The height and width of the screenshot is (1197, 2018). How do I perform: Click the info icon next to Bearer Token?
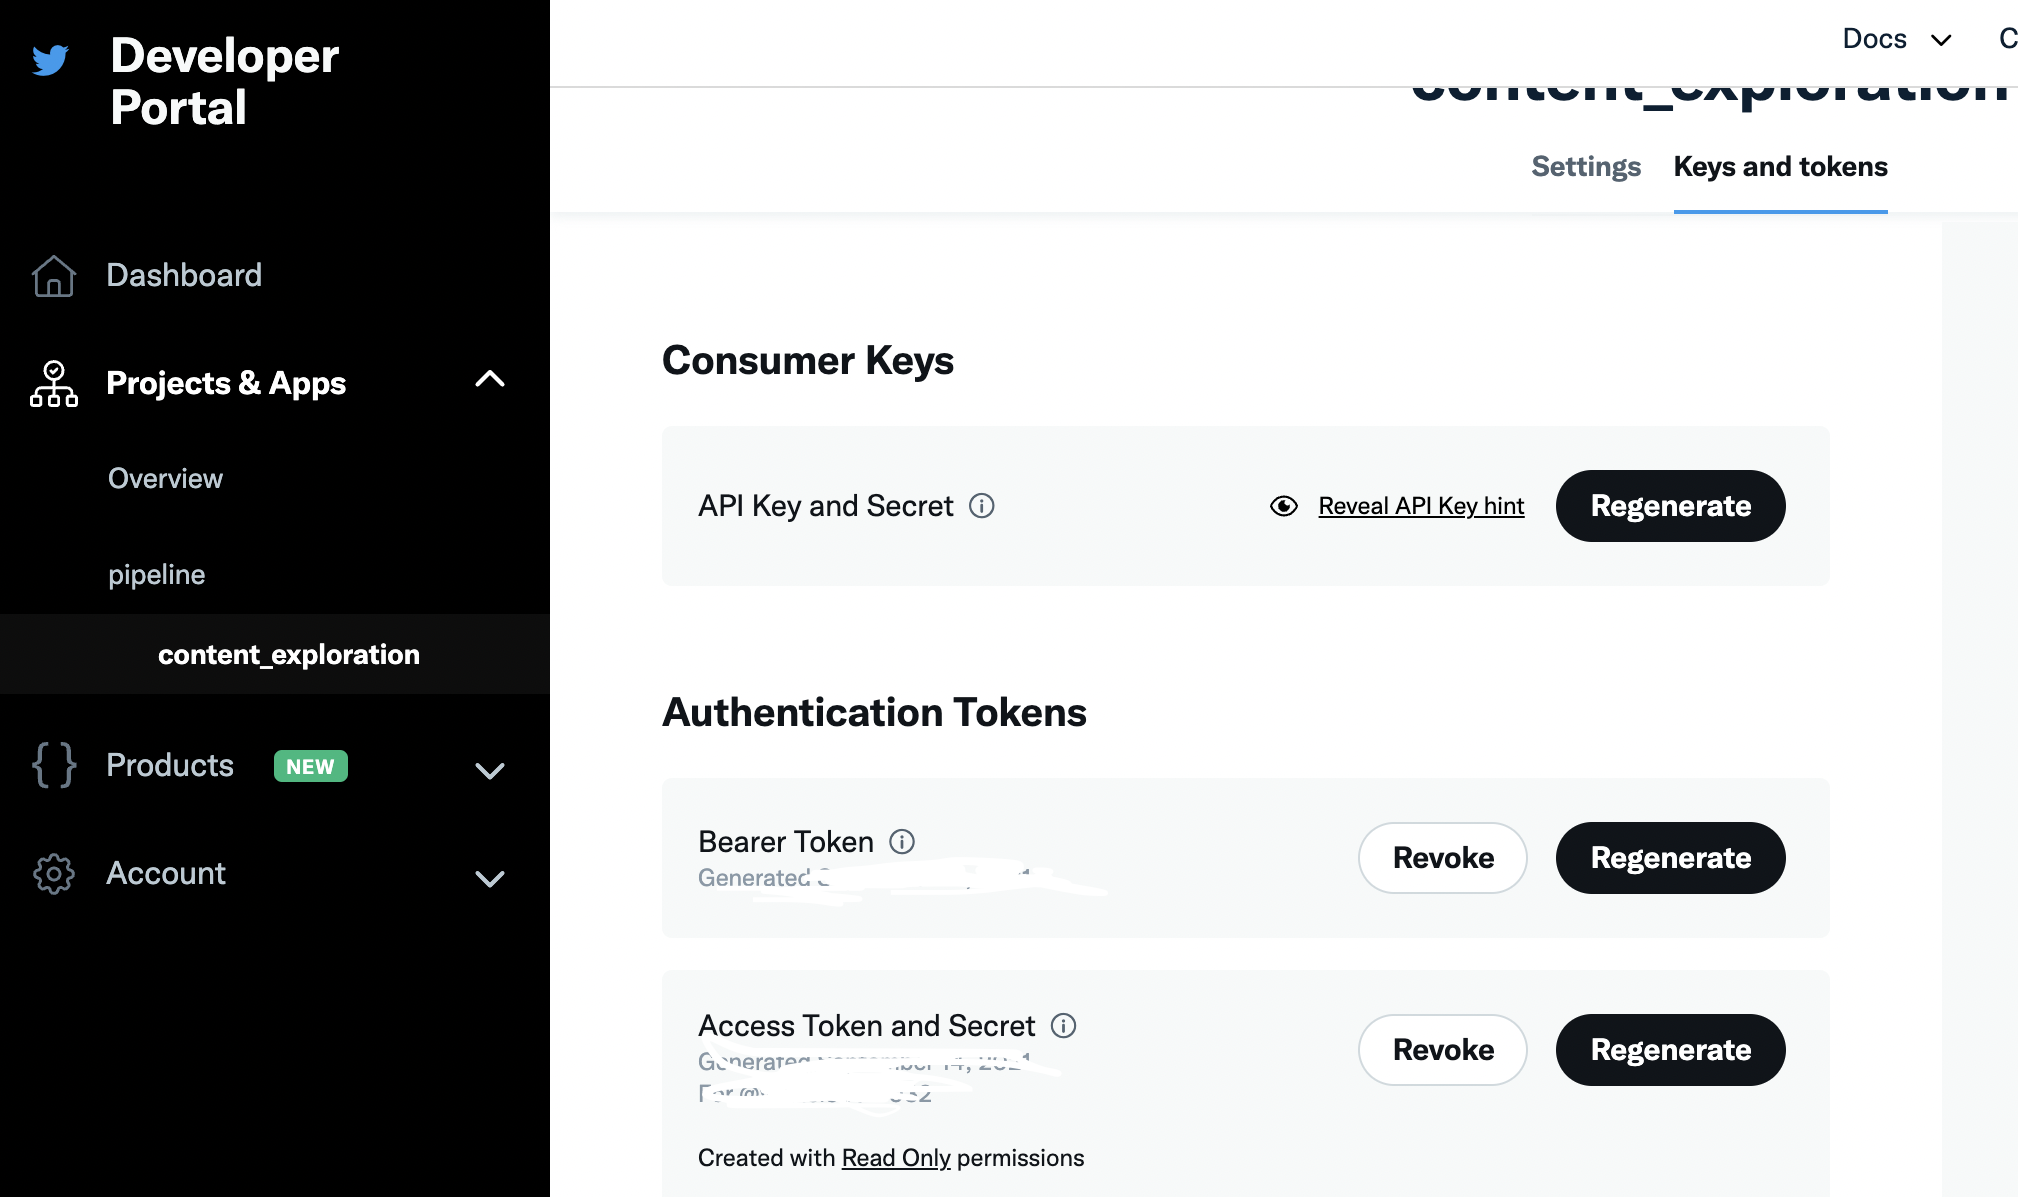pos(902,841)
